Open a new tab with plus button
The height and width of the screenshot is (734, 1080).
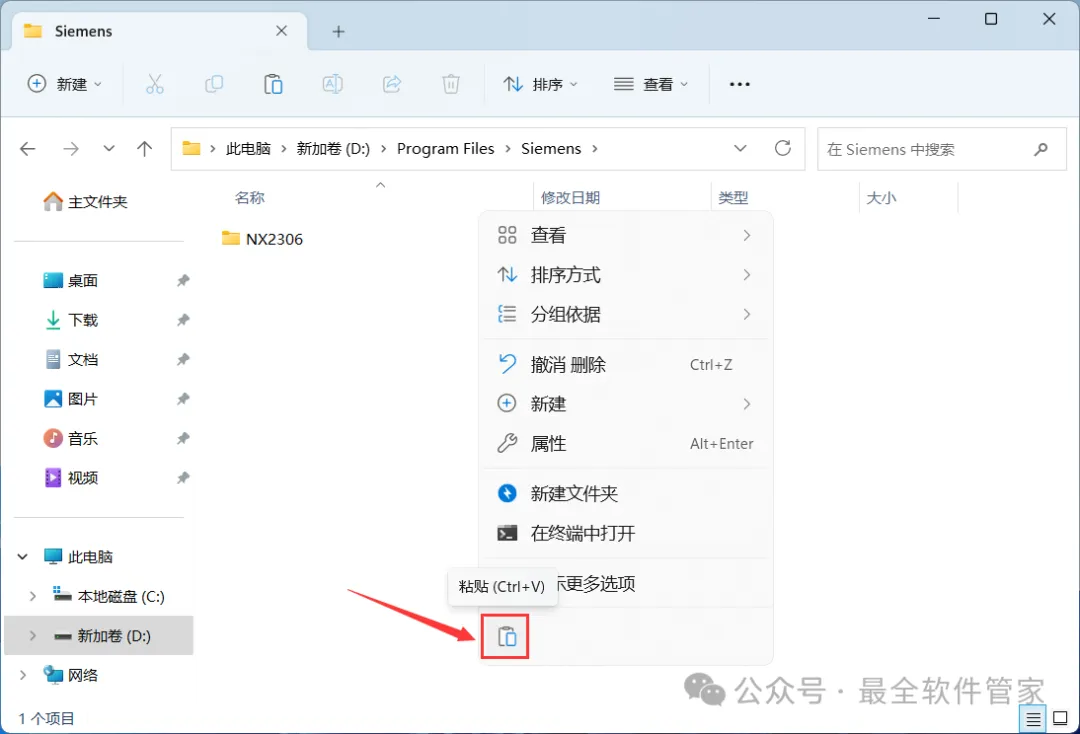click(338, 32)
